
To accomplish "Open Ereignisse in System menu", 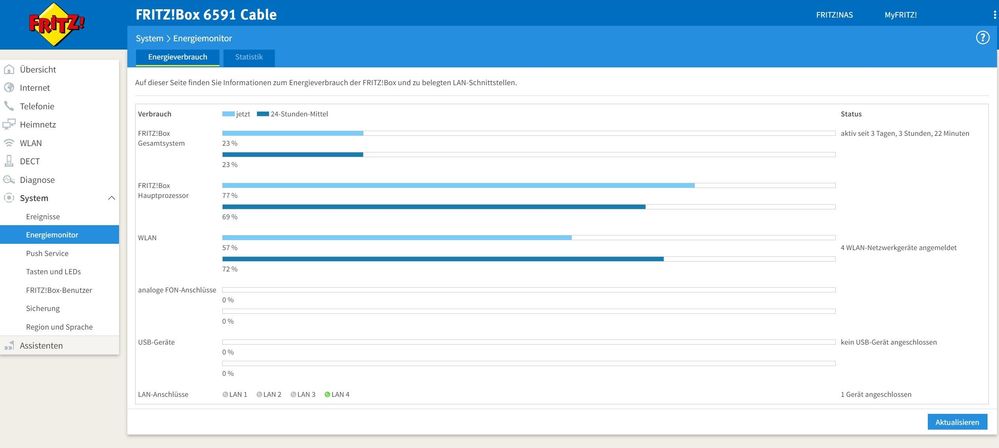I will (59, 217).
